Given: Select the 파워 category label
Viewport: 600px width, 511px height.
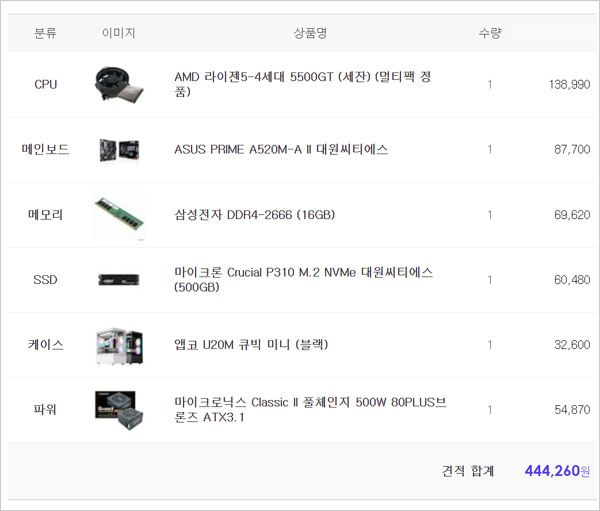Looking at the screenshot, I should tap(45, 410).
